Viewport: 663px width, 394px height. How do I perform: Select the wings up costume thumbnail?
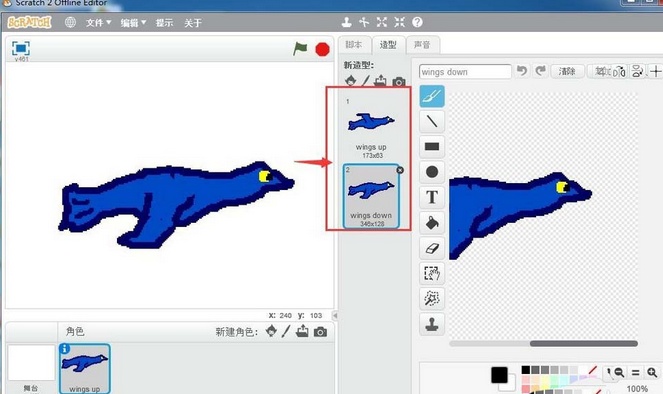tap(371, 127)
